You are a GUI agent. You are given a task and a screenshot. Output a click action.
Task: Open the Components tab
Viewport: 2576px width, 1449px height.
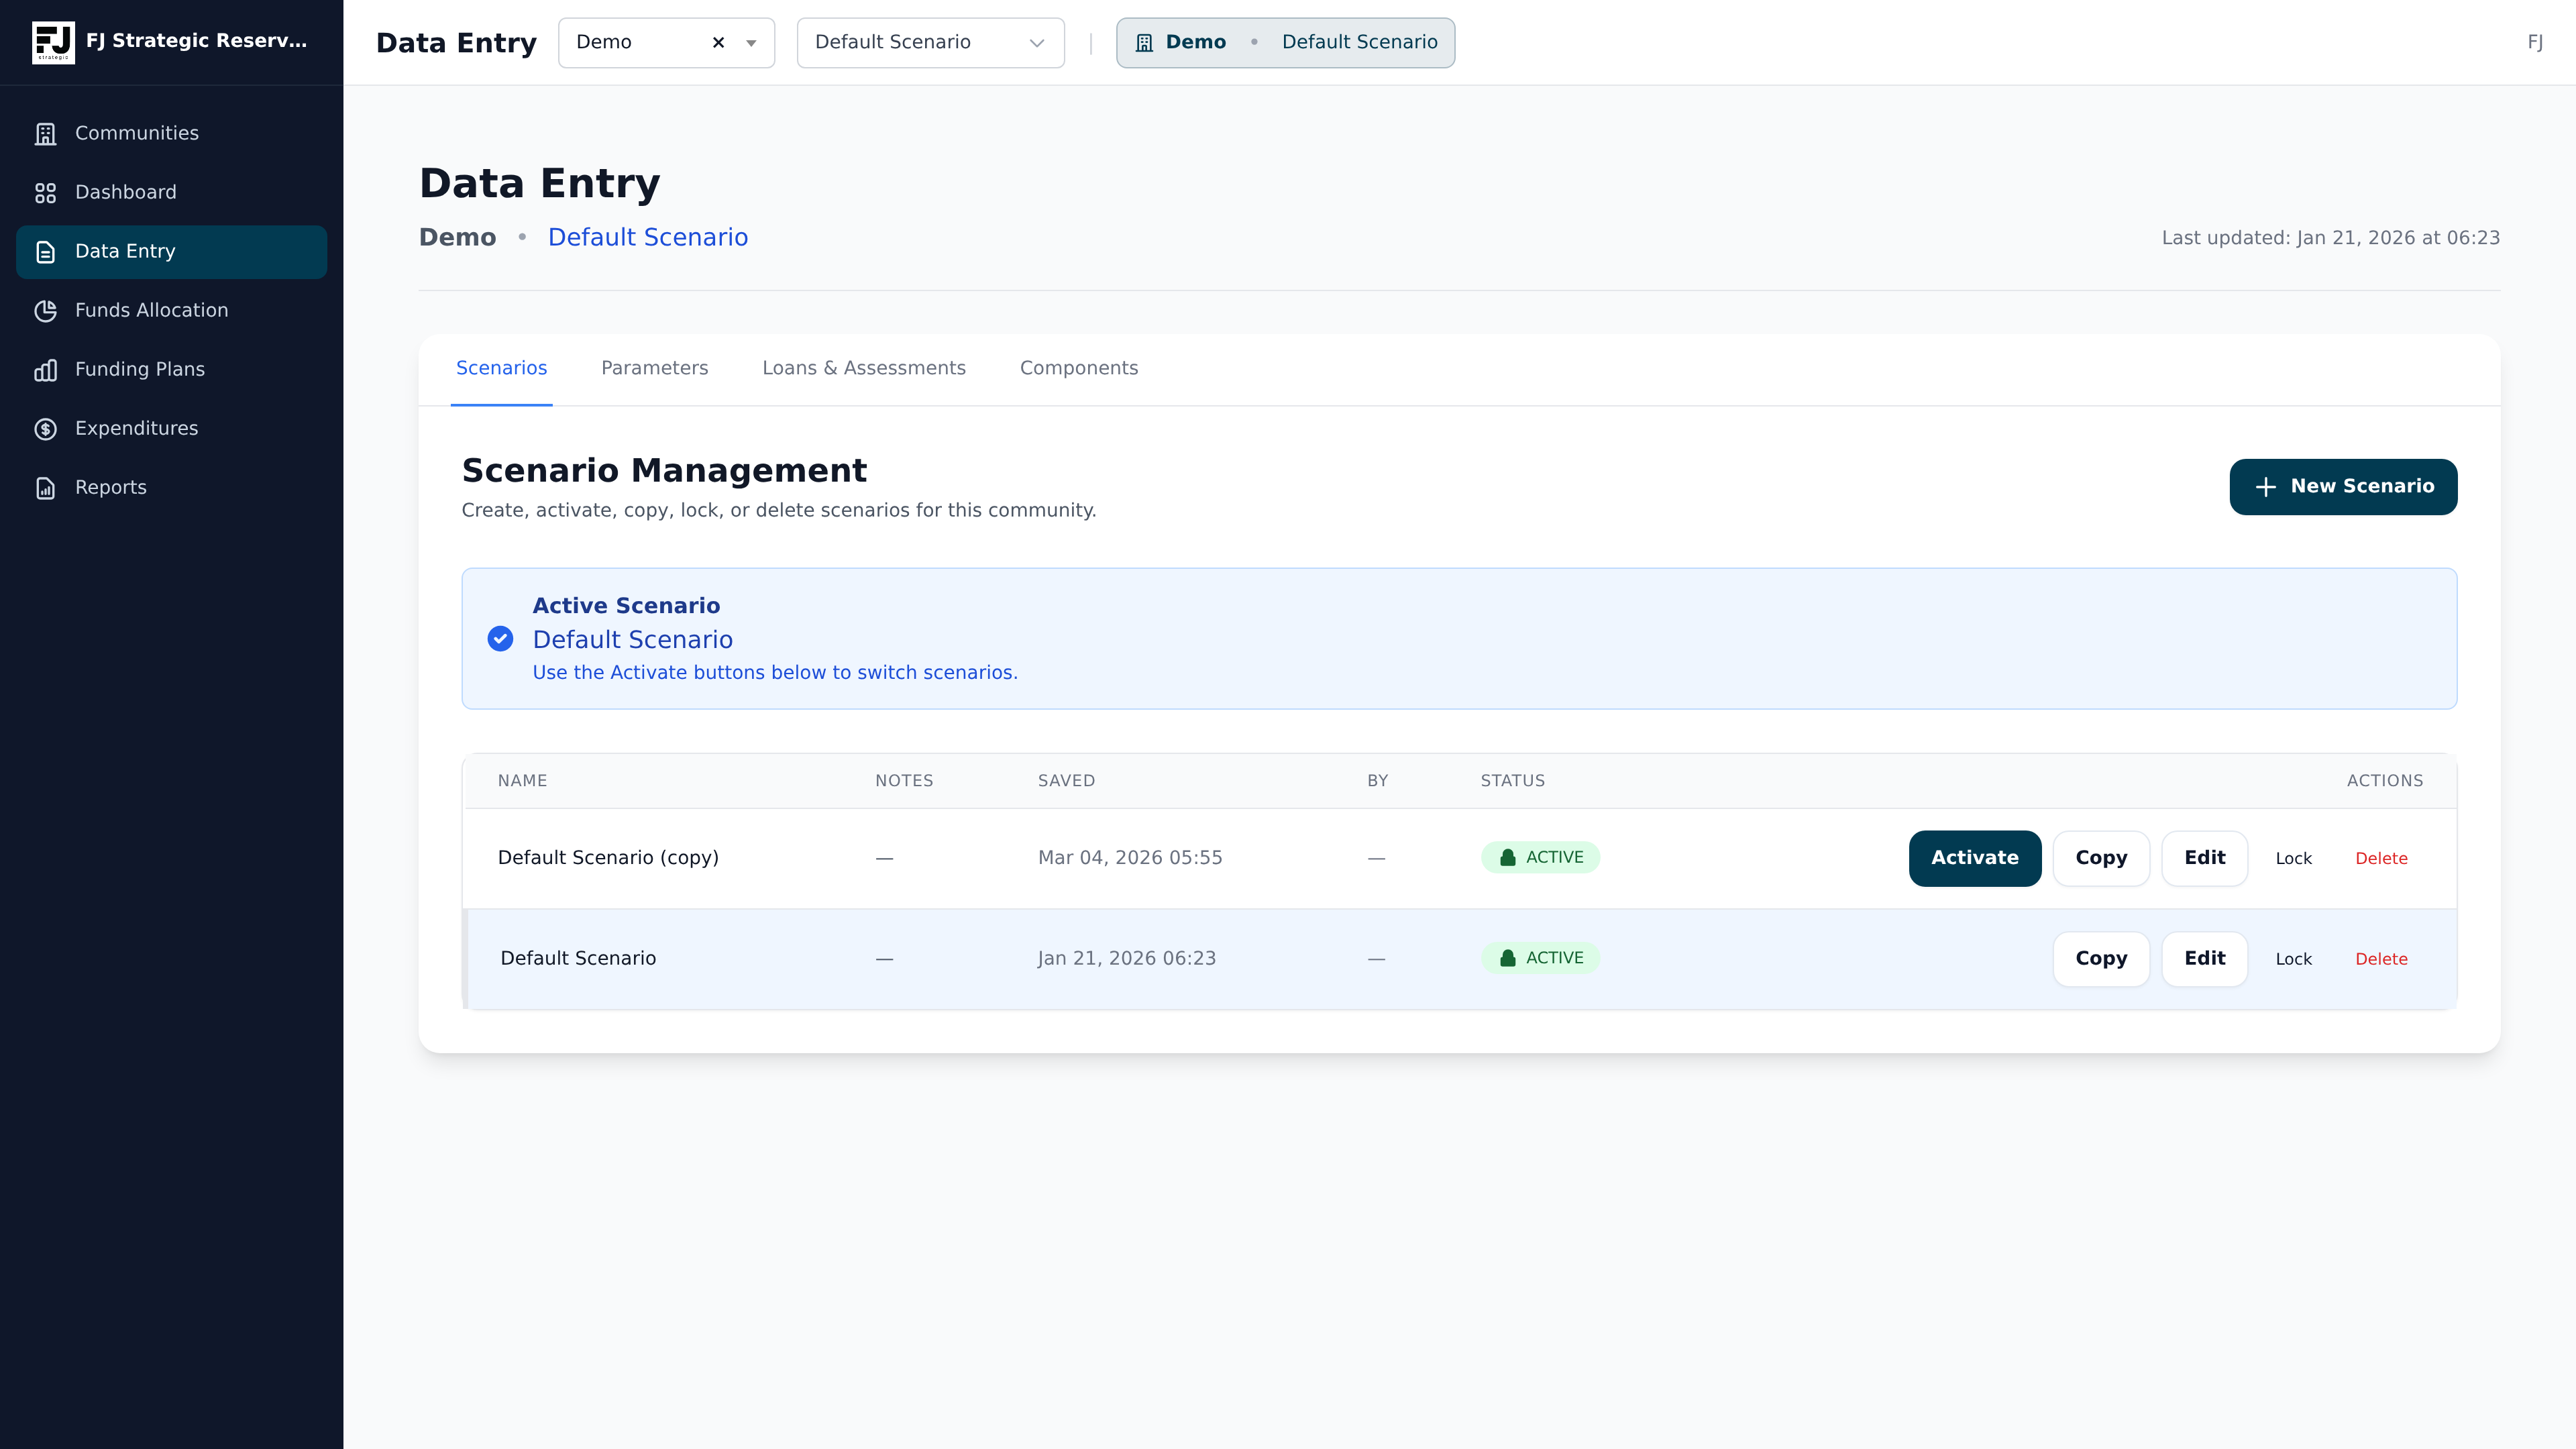(x=1079, y=368)
